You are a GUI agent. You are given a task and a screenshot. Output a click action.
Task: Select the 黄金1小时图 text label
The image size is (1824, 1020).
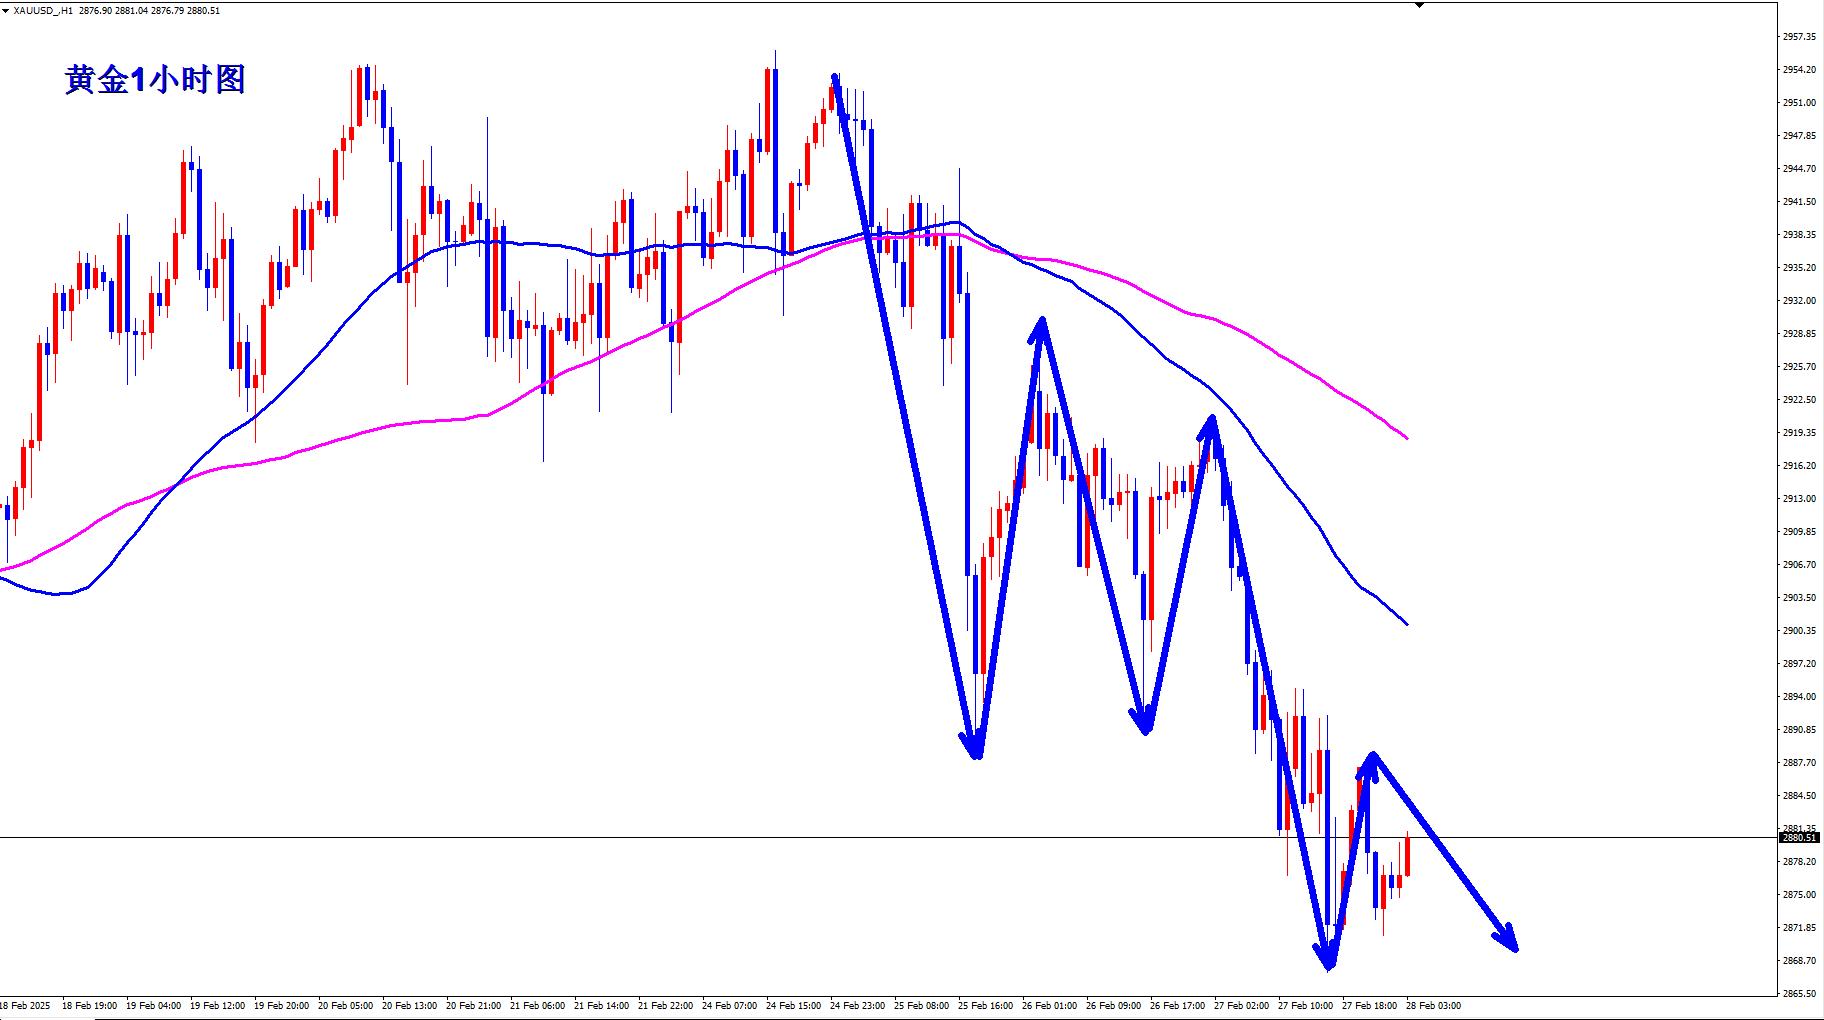pyautogui.click(x=155, y=80)
